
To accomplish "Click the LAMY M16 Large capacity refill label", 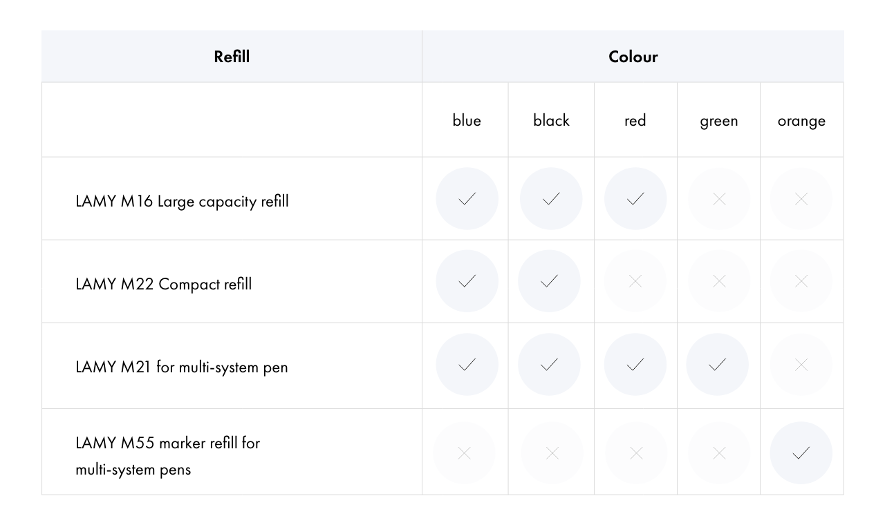I will tap(182, 202).
